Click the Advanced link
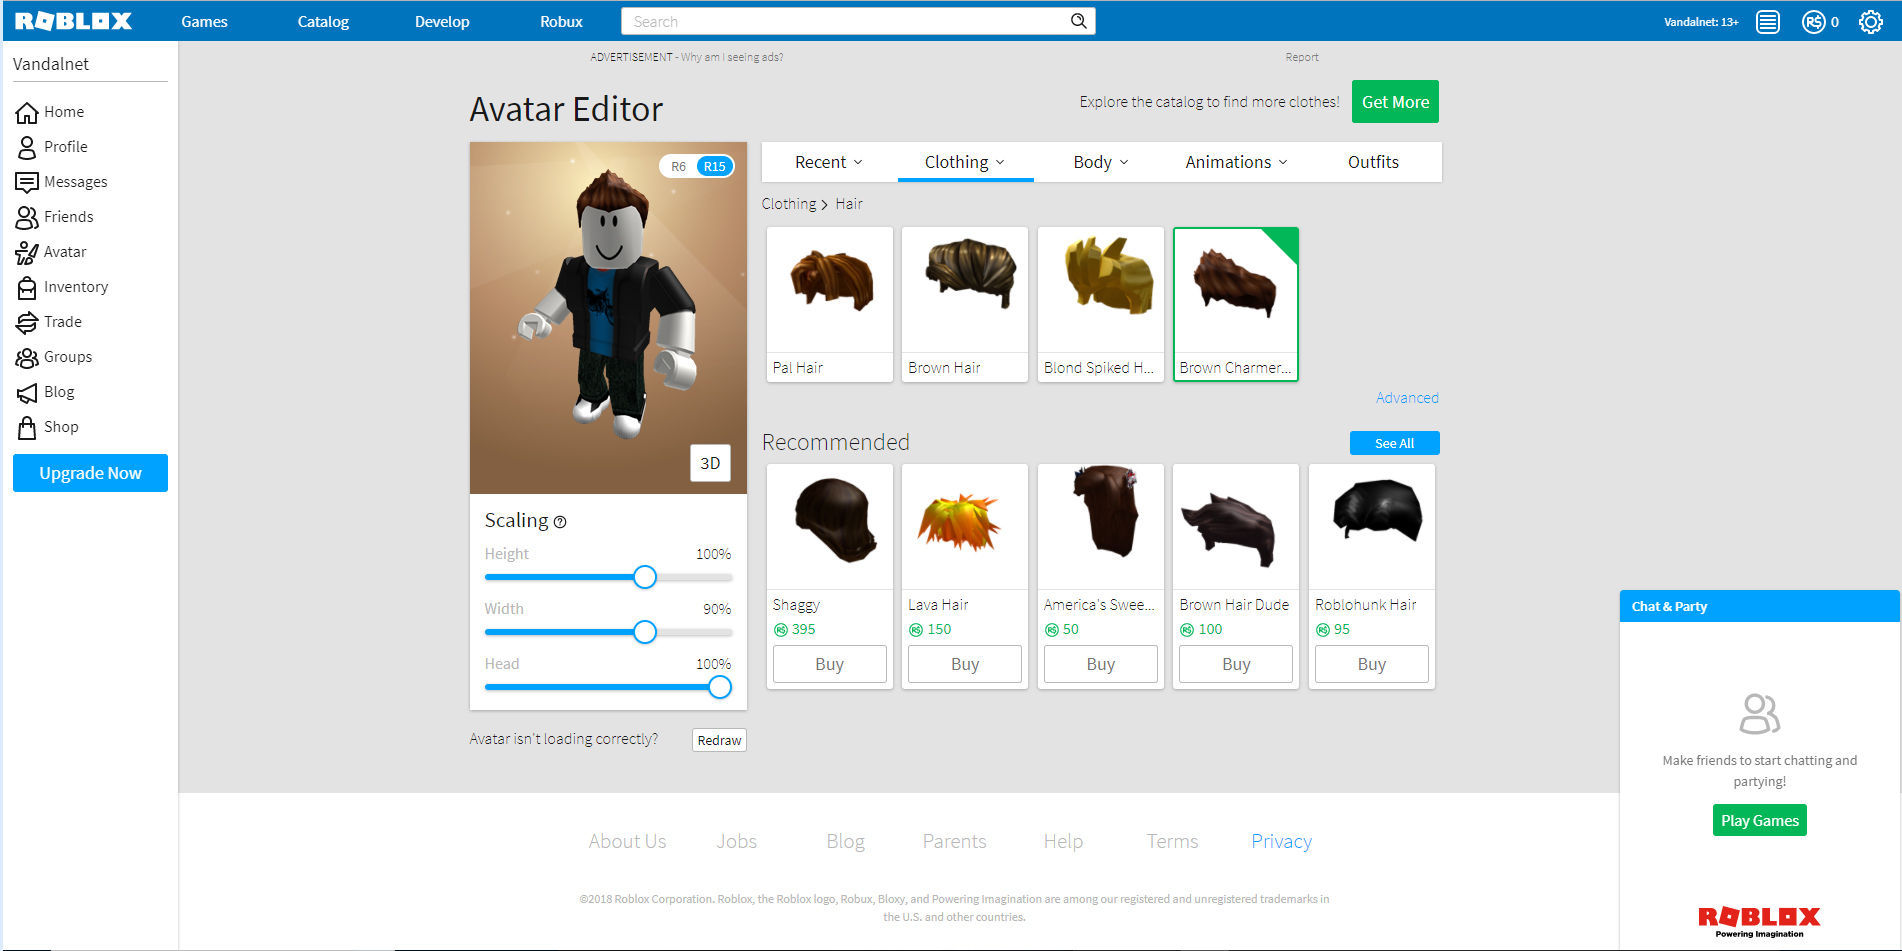Screen dimensions: 1902x951 [x=1406, y=398]
